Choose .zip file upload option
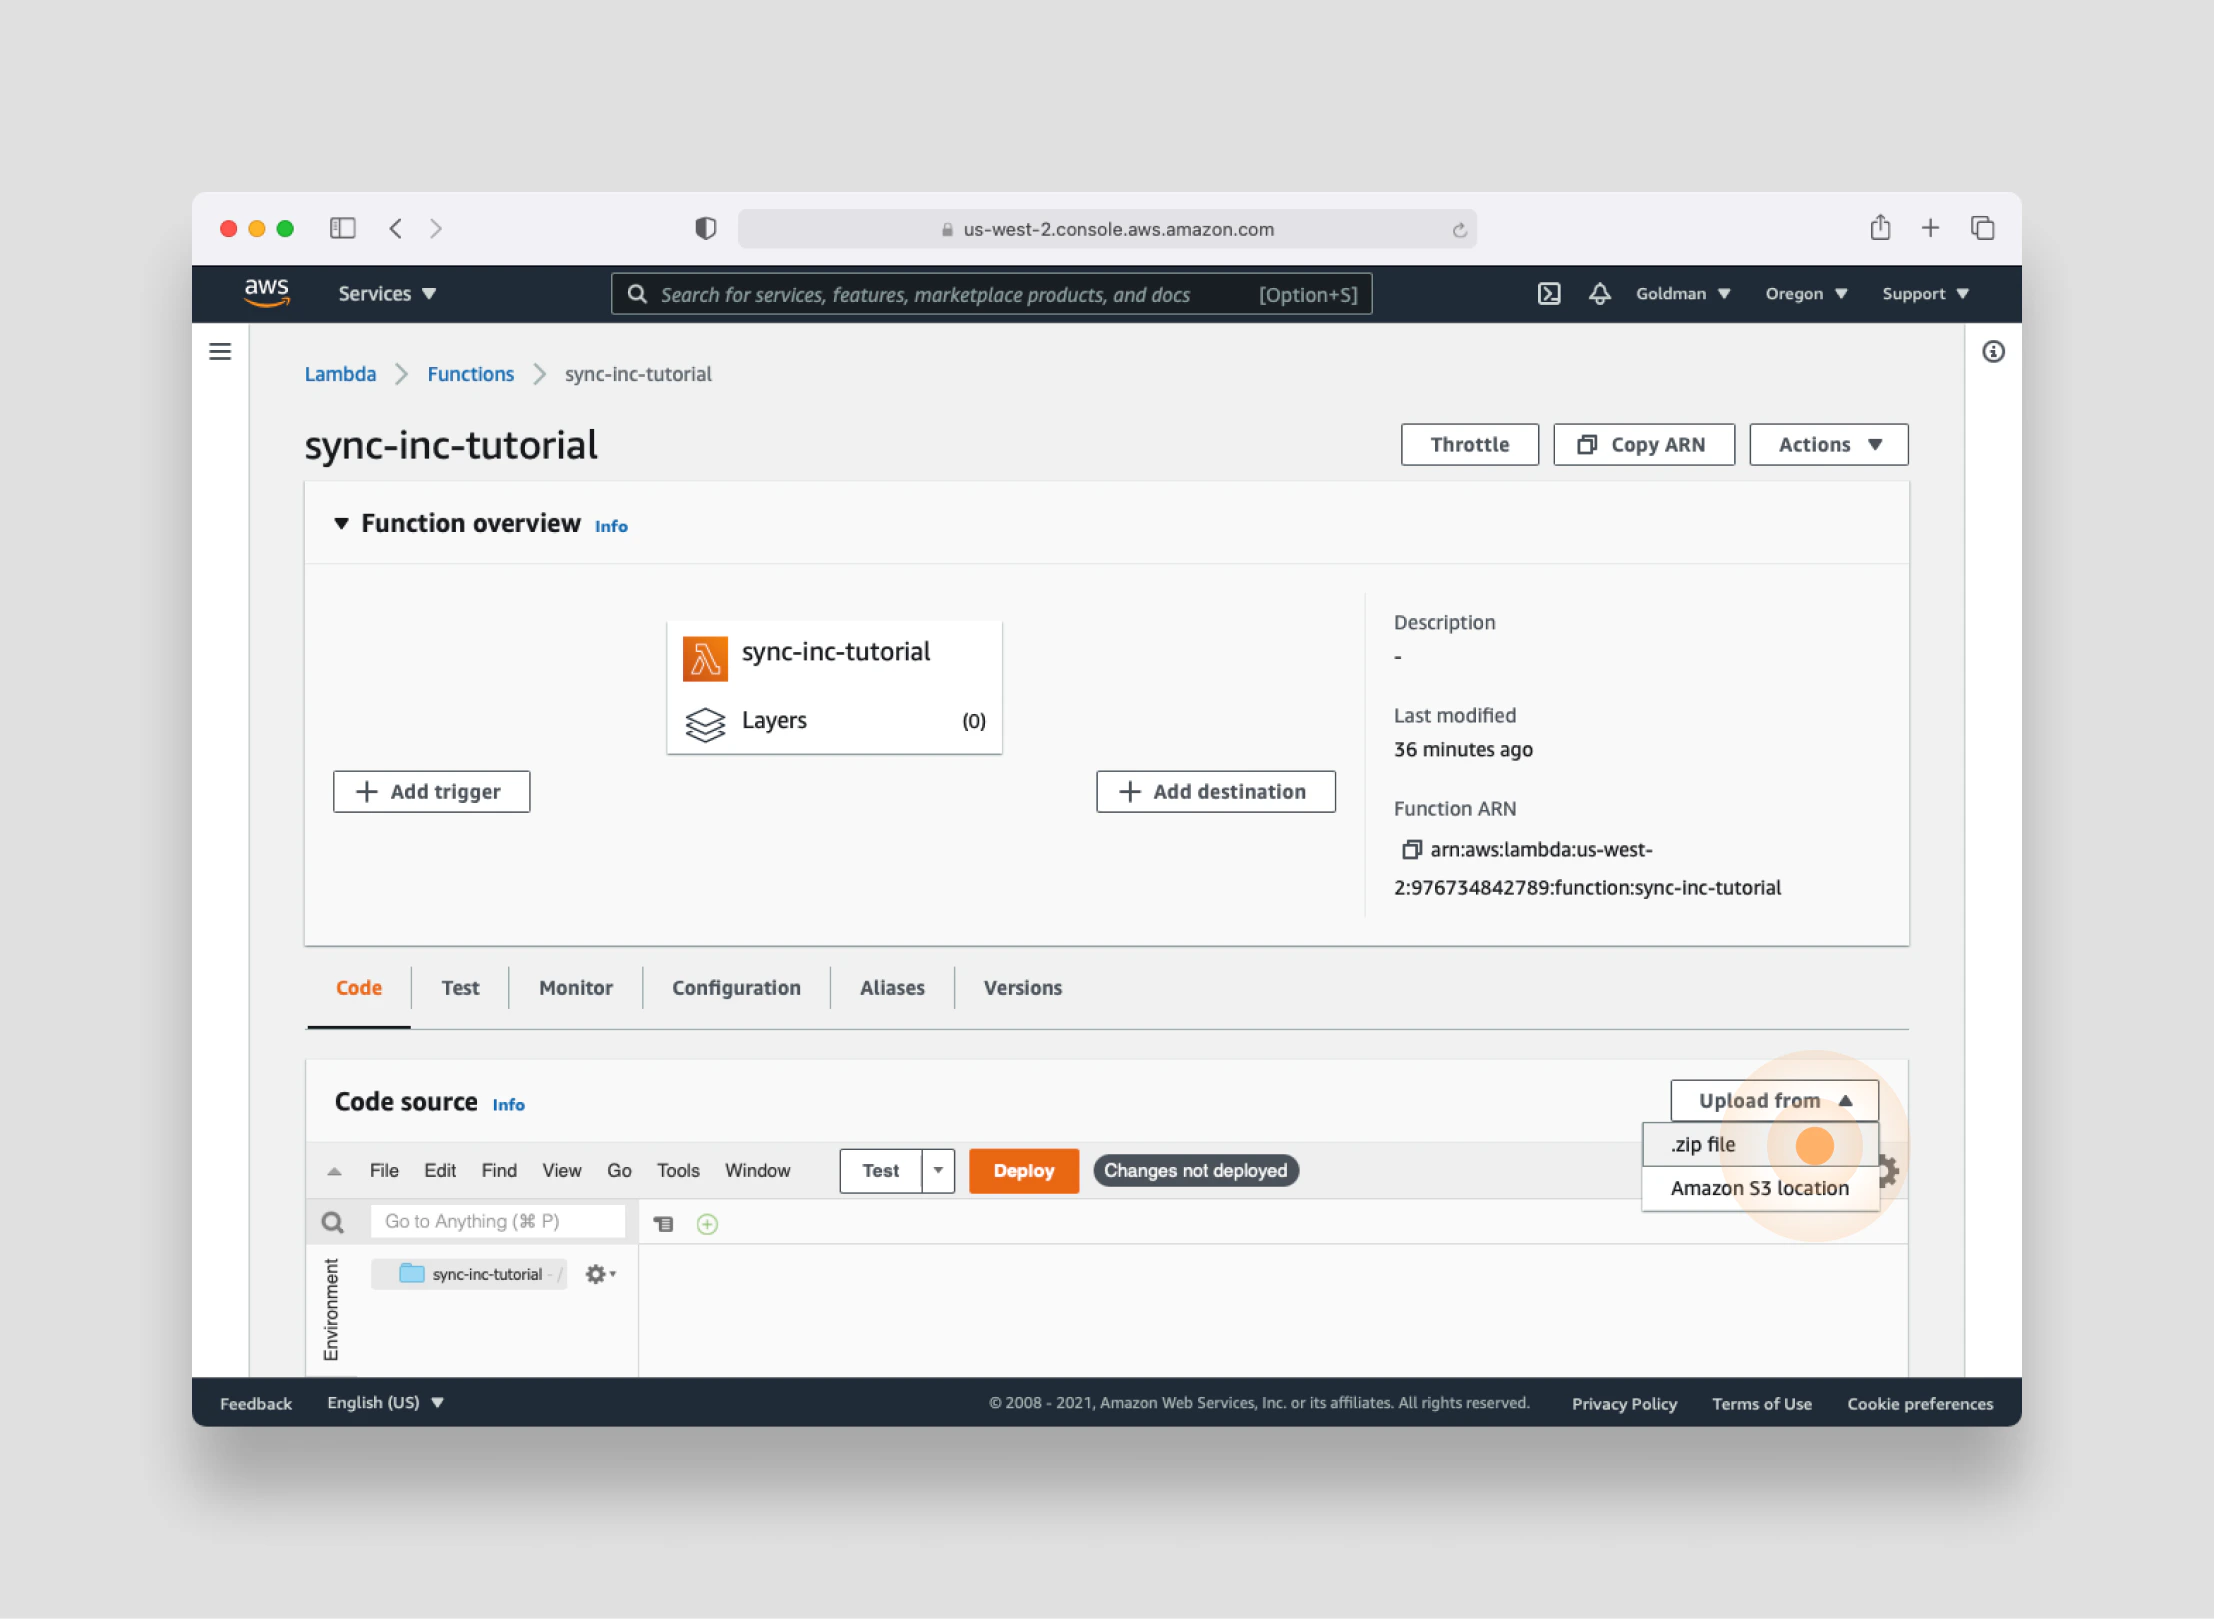The width and height of the screenshot is (2214, 1619). point(1760,1145)
